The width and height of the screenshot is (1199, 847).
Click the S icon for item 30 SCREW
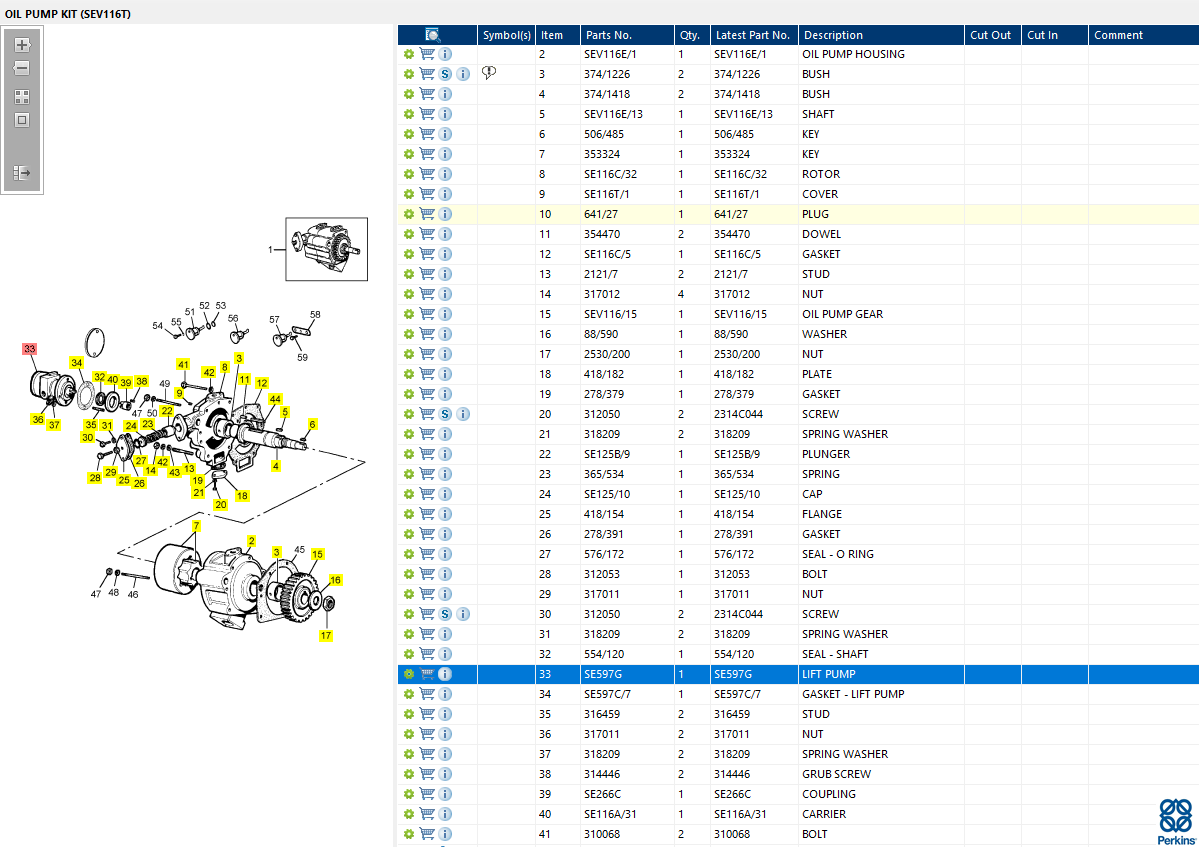pyautogui.click(x=445, y=615)
